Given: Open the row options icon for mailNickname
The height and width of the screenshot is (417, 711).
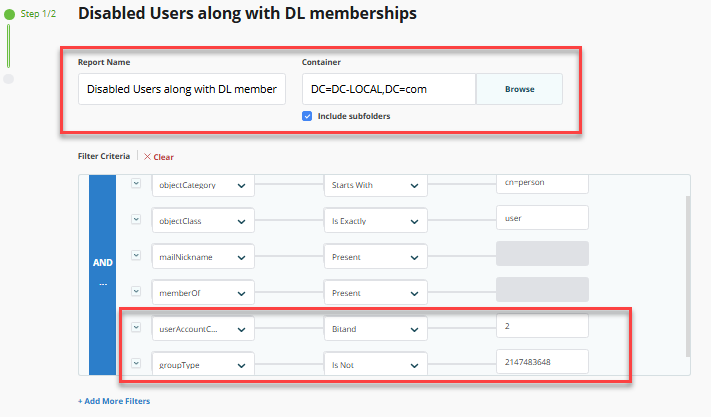Looking at the screenshot, I should coord(136,255).
